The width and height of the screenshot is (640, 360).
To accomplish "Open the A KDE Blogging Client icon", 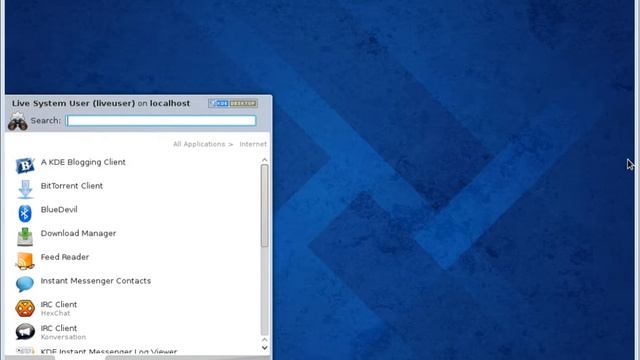I will [25, 165].
